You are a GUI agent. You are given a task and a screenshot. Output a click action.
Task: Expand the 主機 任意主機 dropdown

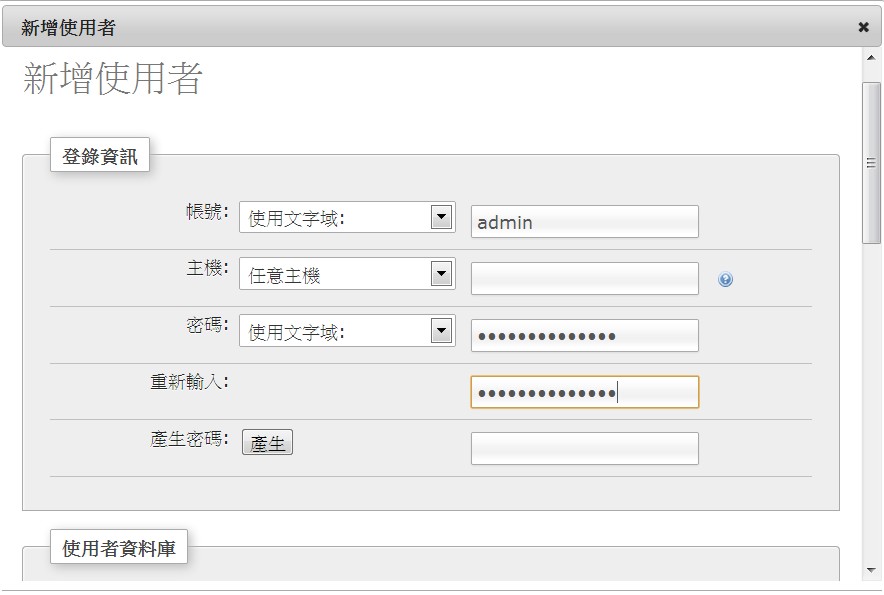[x=347, y=275]
